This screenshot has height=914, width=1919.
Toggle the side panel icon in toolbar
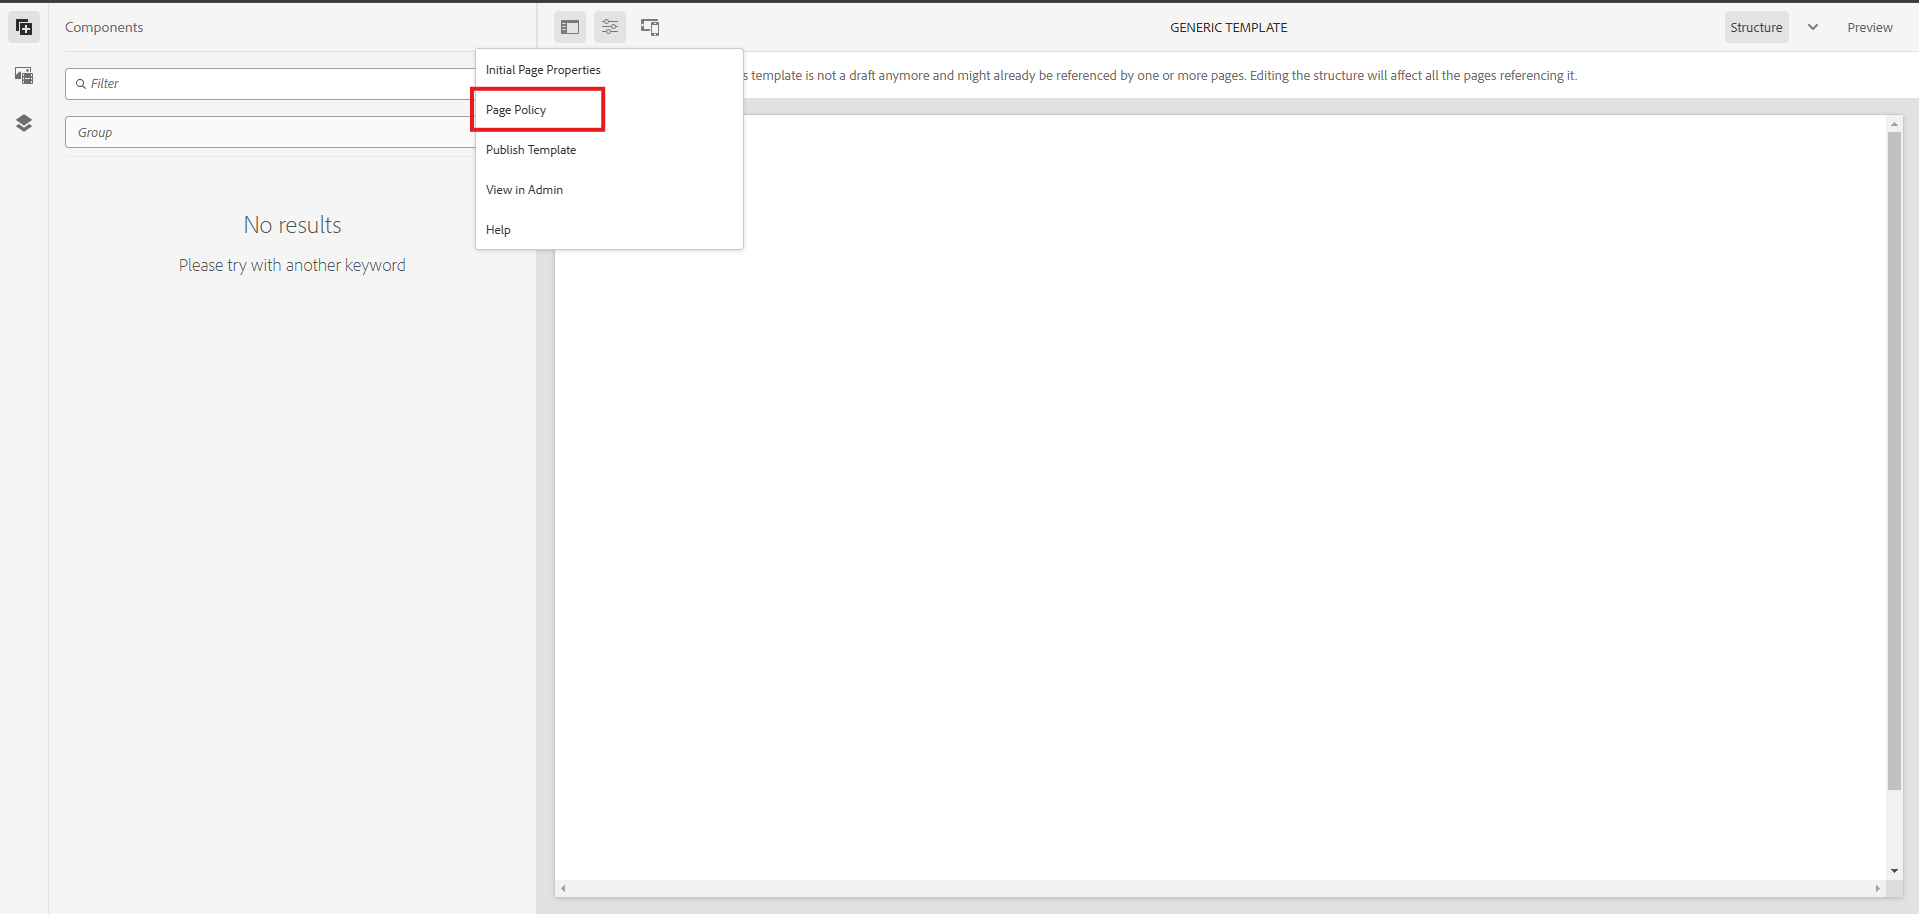[x=570, y=27]
